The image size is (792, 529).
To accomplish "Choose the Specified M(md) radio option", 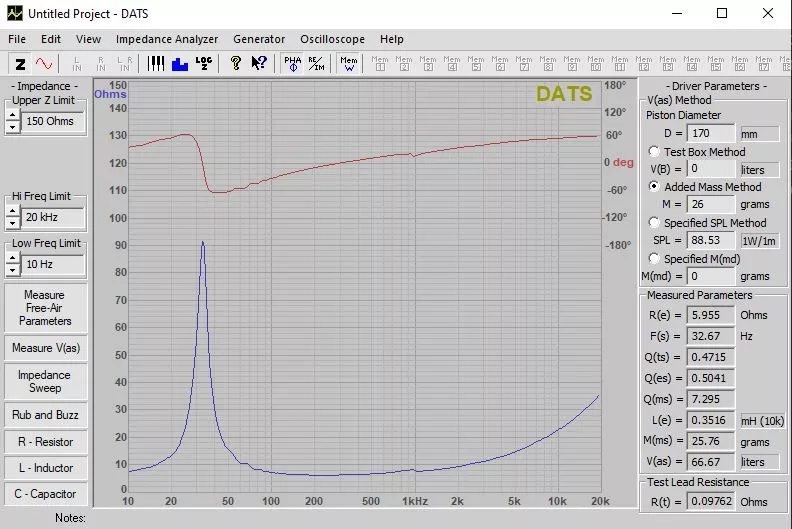I will click(654, 258).
